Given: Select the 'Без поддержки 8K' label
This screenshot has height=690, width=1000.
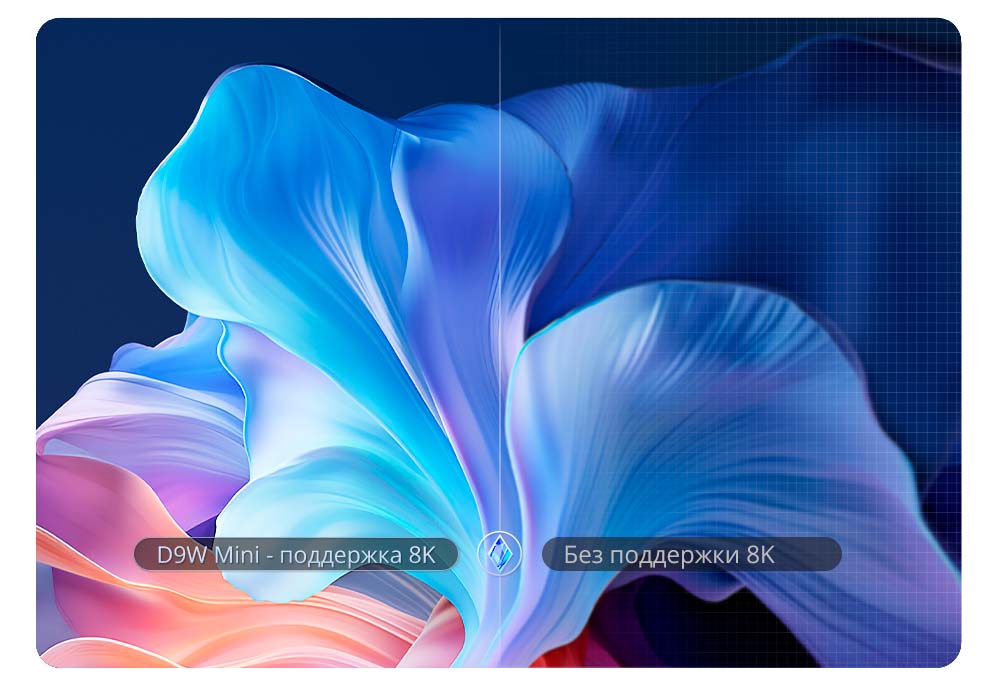Looking at the screenshot, I should pos(691,555).
